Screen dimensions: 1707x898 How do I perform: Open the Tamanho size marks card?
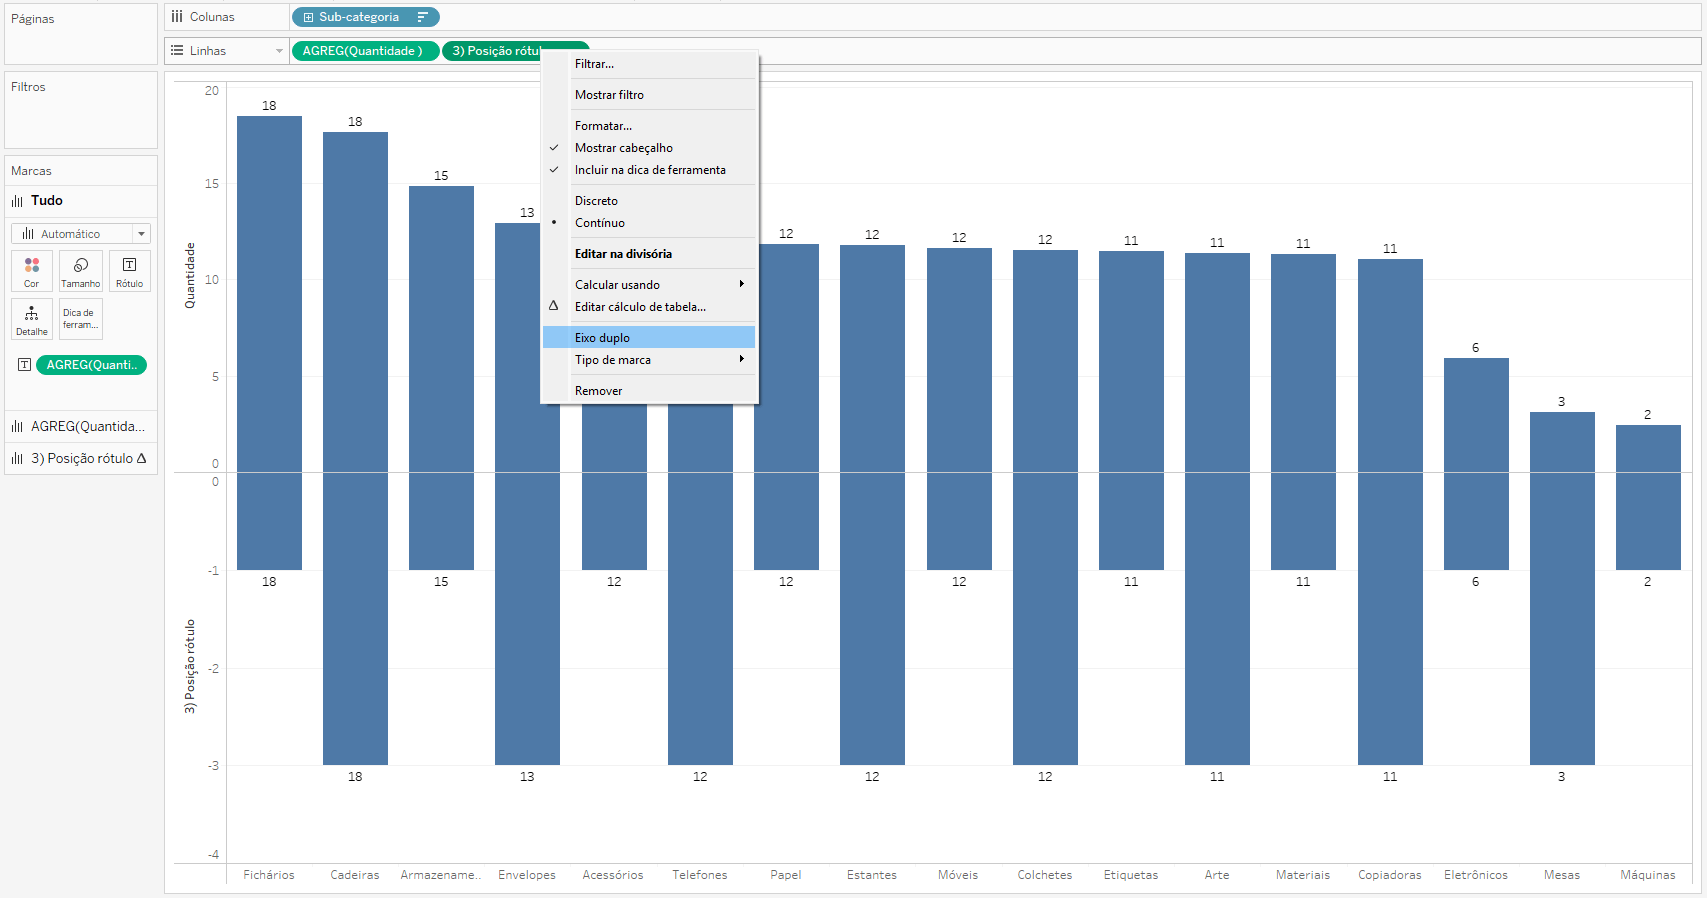point(80,271)
